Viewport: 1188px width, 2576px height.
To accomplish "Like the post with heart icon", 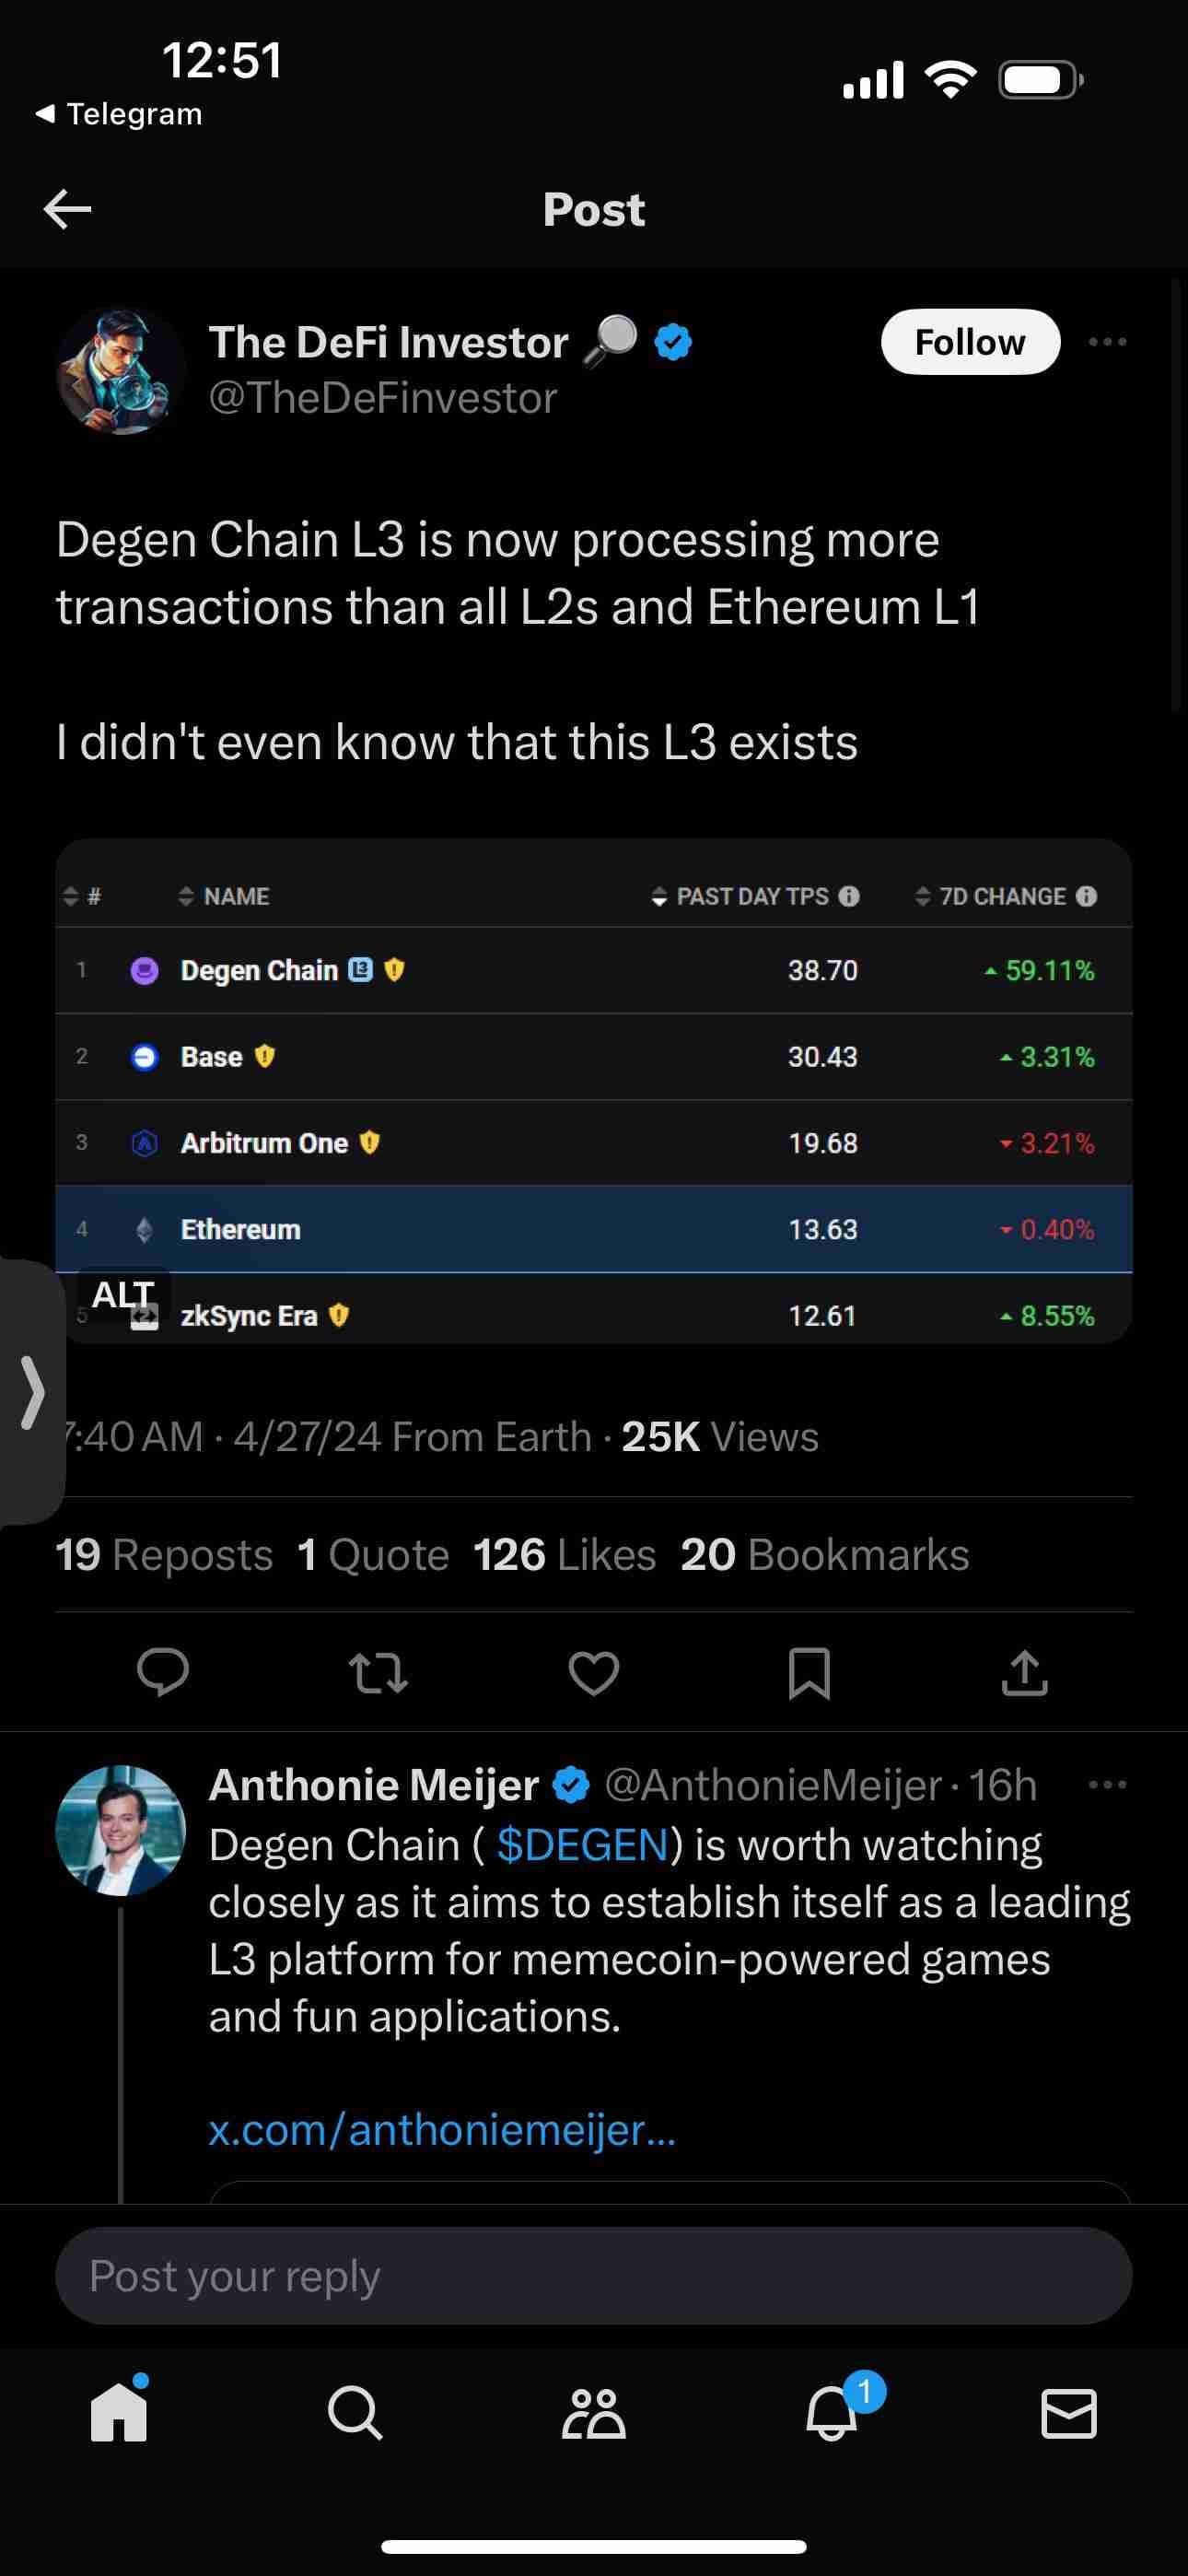I will pos(594,1673).
